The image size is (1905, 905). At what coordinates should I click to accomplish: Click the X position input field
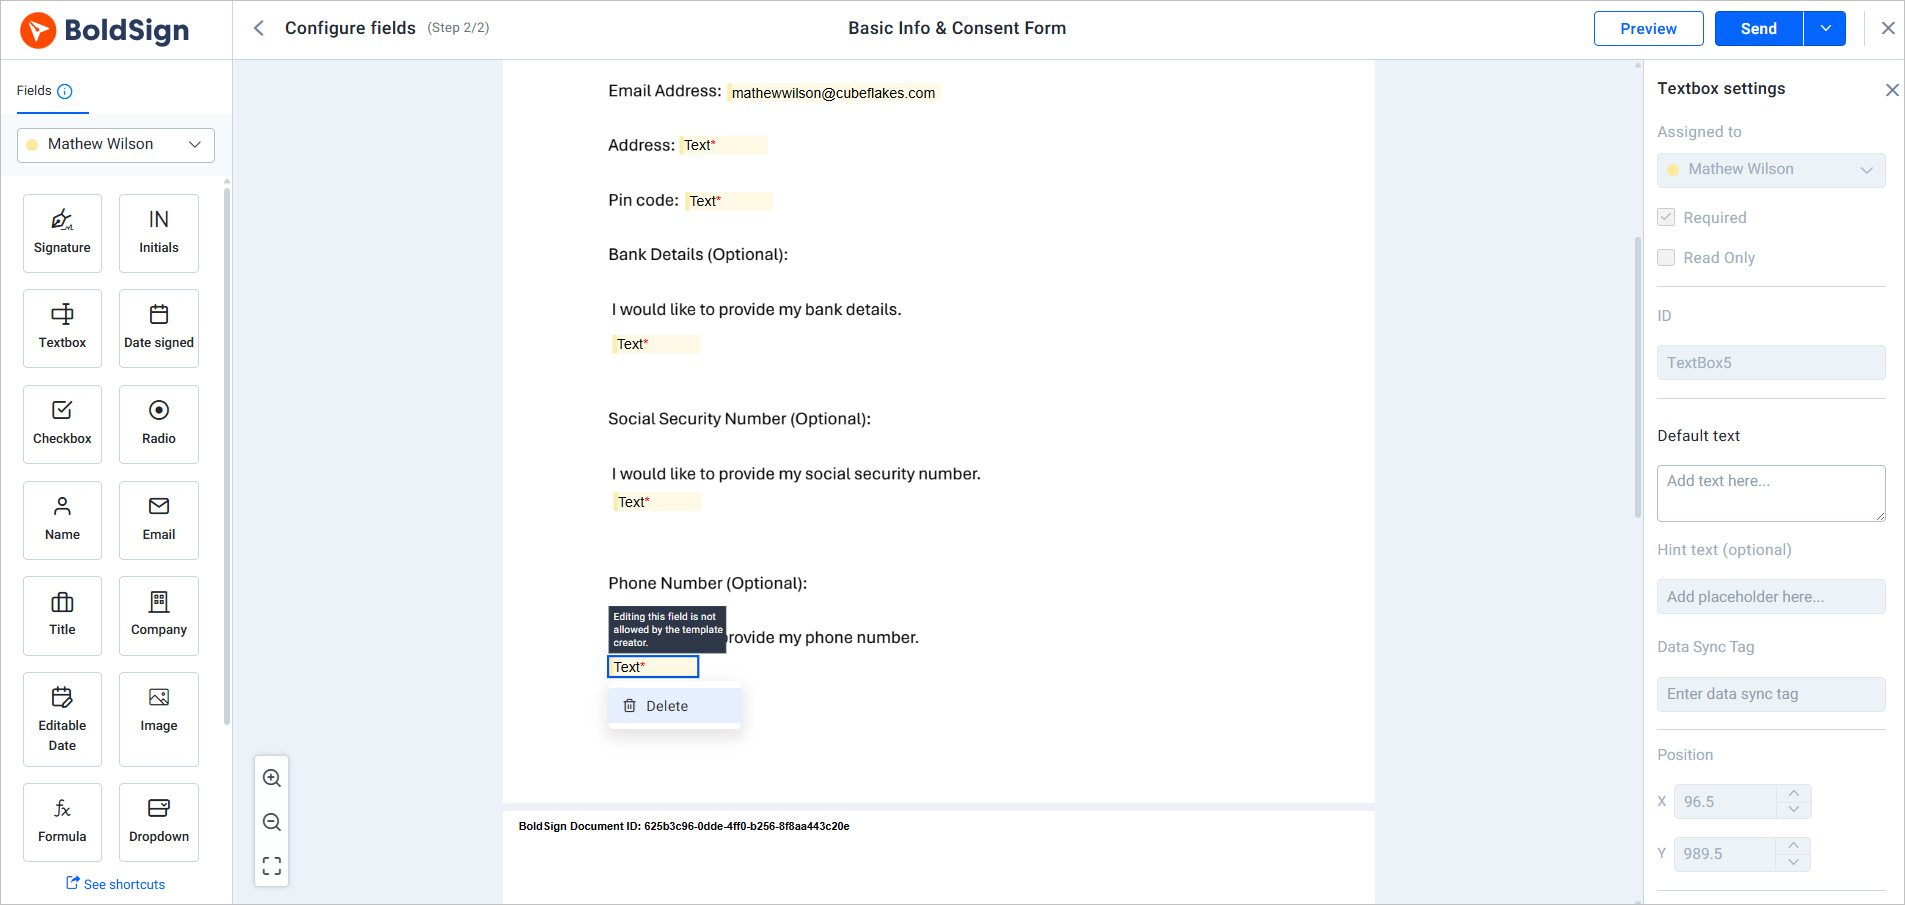pyautogui.click(x=1726, y=802)
